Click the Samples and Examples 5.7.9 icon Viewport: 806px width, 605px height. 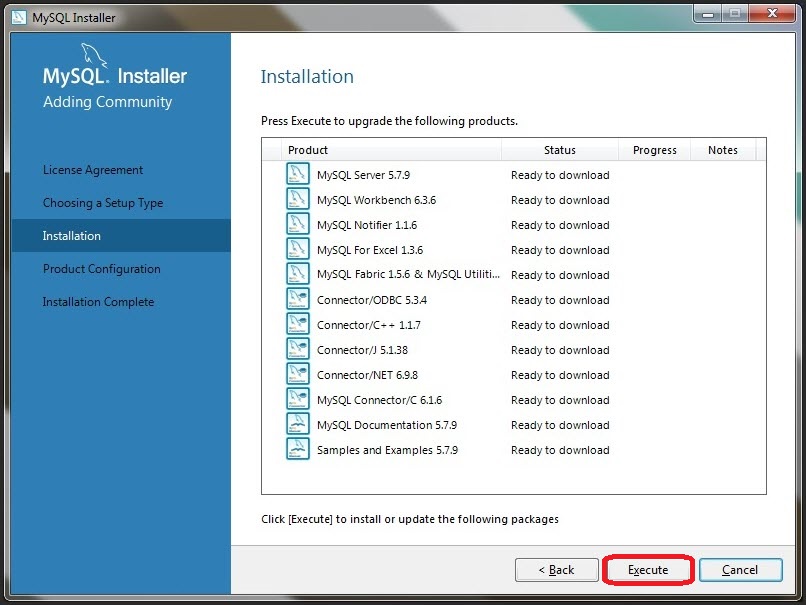pos(298,449)
